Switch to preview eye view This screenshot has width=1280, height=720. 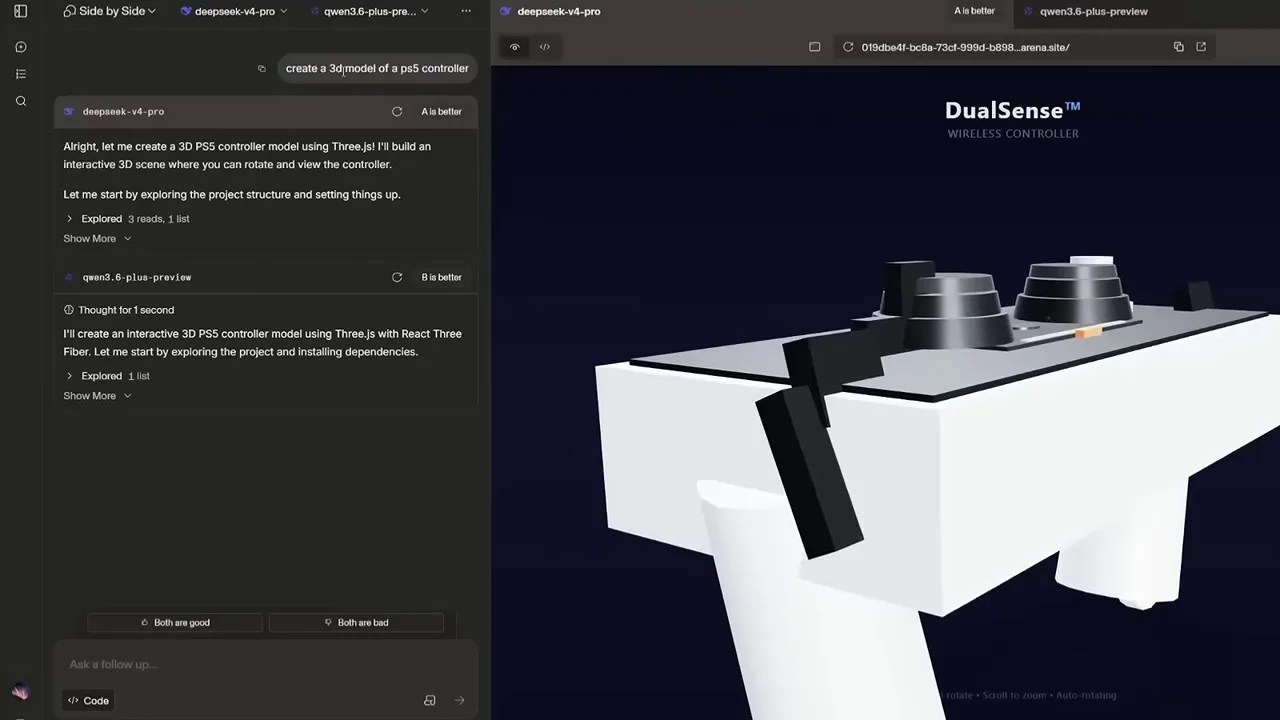pos(515,47)
